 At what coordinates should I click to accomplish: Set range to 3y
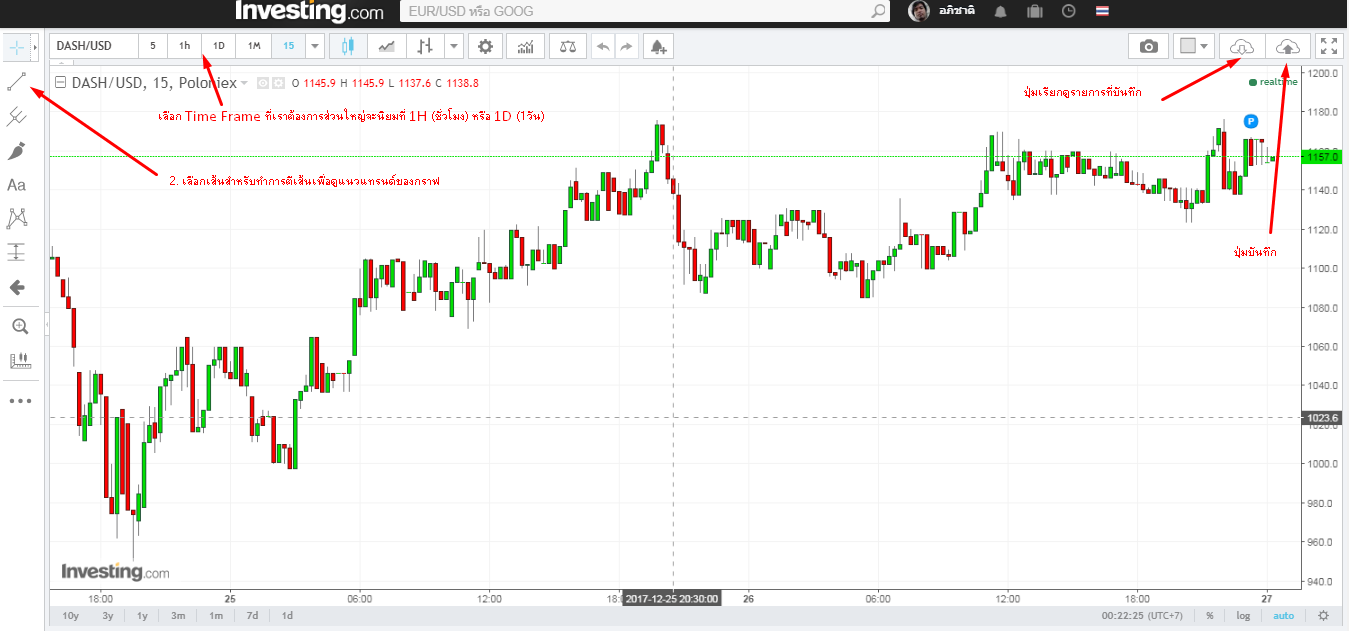(x=107, y=615)
